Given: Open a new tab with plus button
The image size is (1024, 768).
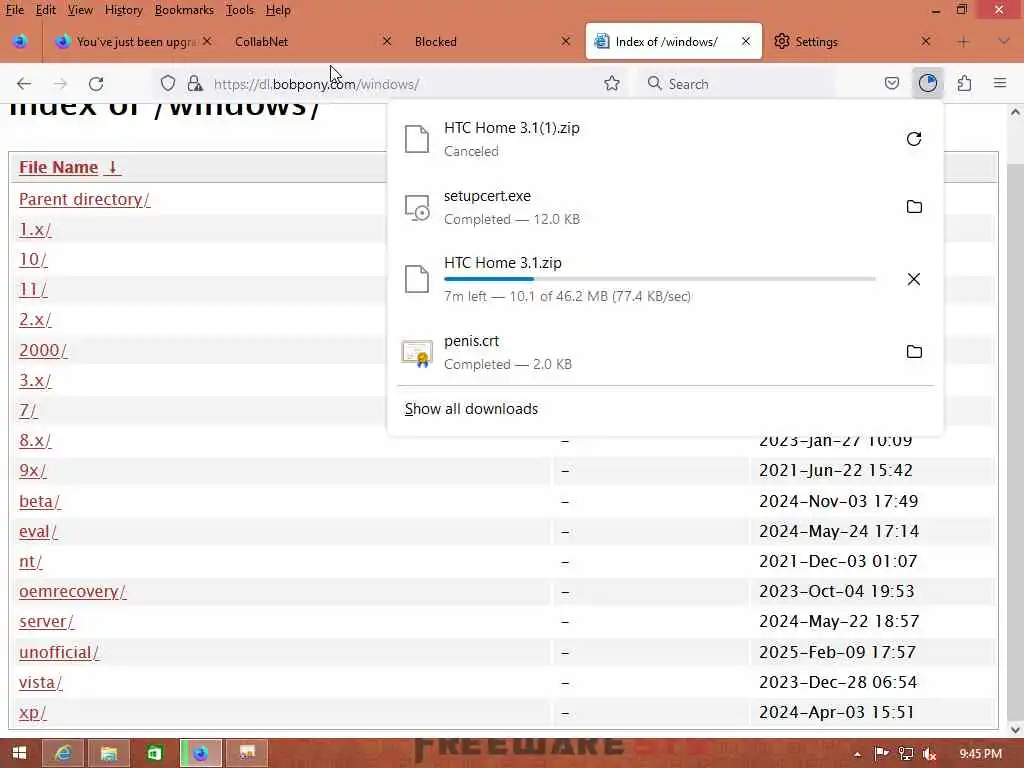Looking at the screenshot, I should (963, 42).
